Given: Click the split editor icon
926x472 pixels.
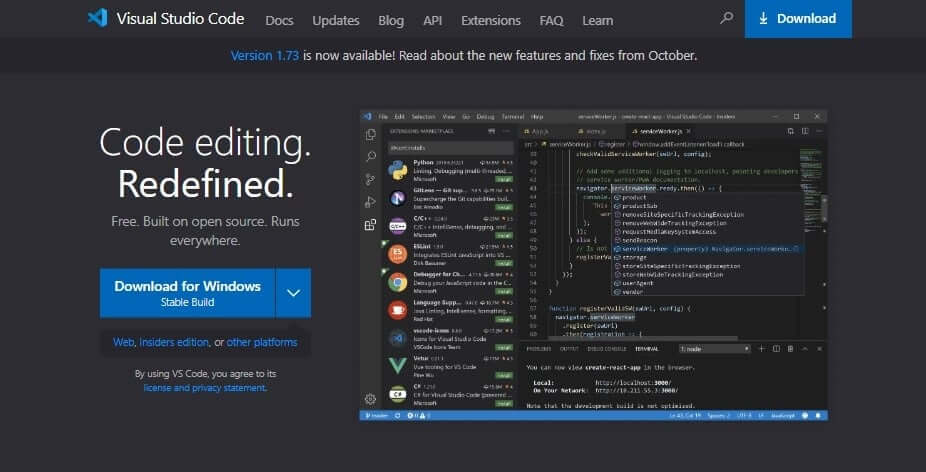Looking at the screenshot, I should coord(804,131).
